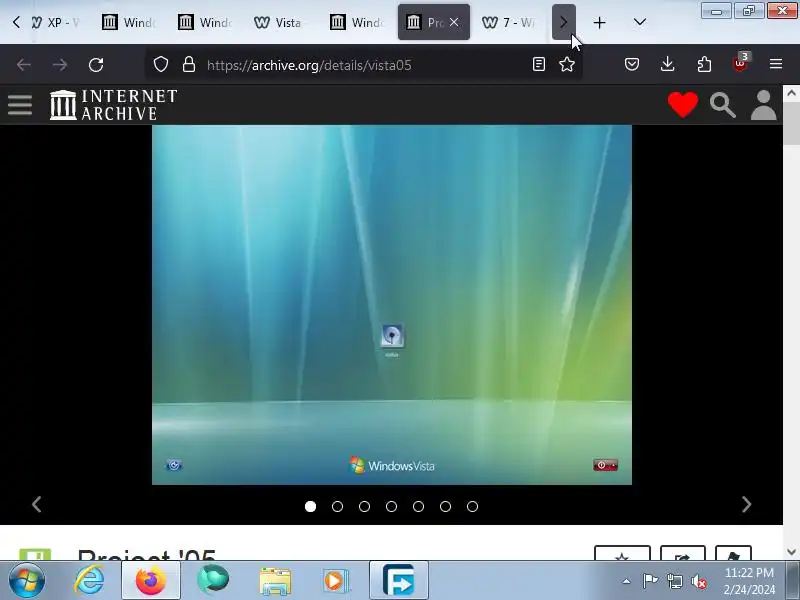
Task: Reload the current page
Action: pyautogui.click(x=96, y=65)
